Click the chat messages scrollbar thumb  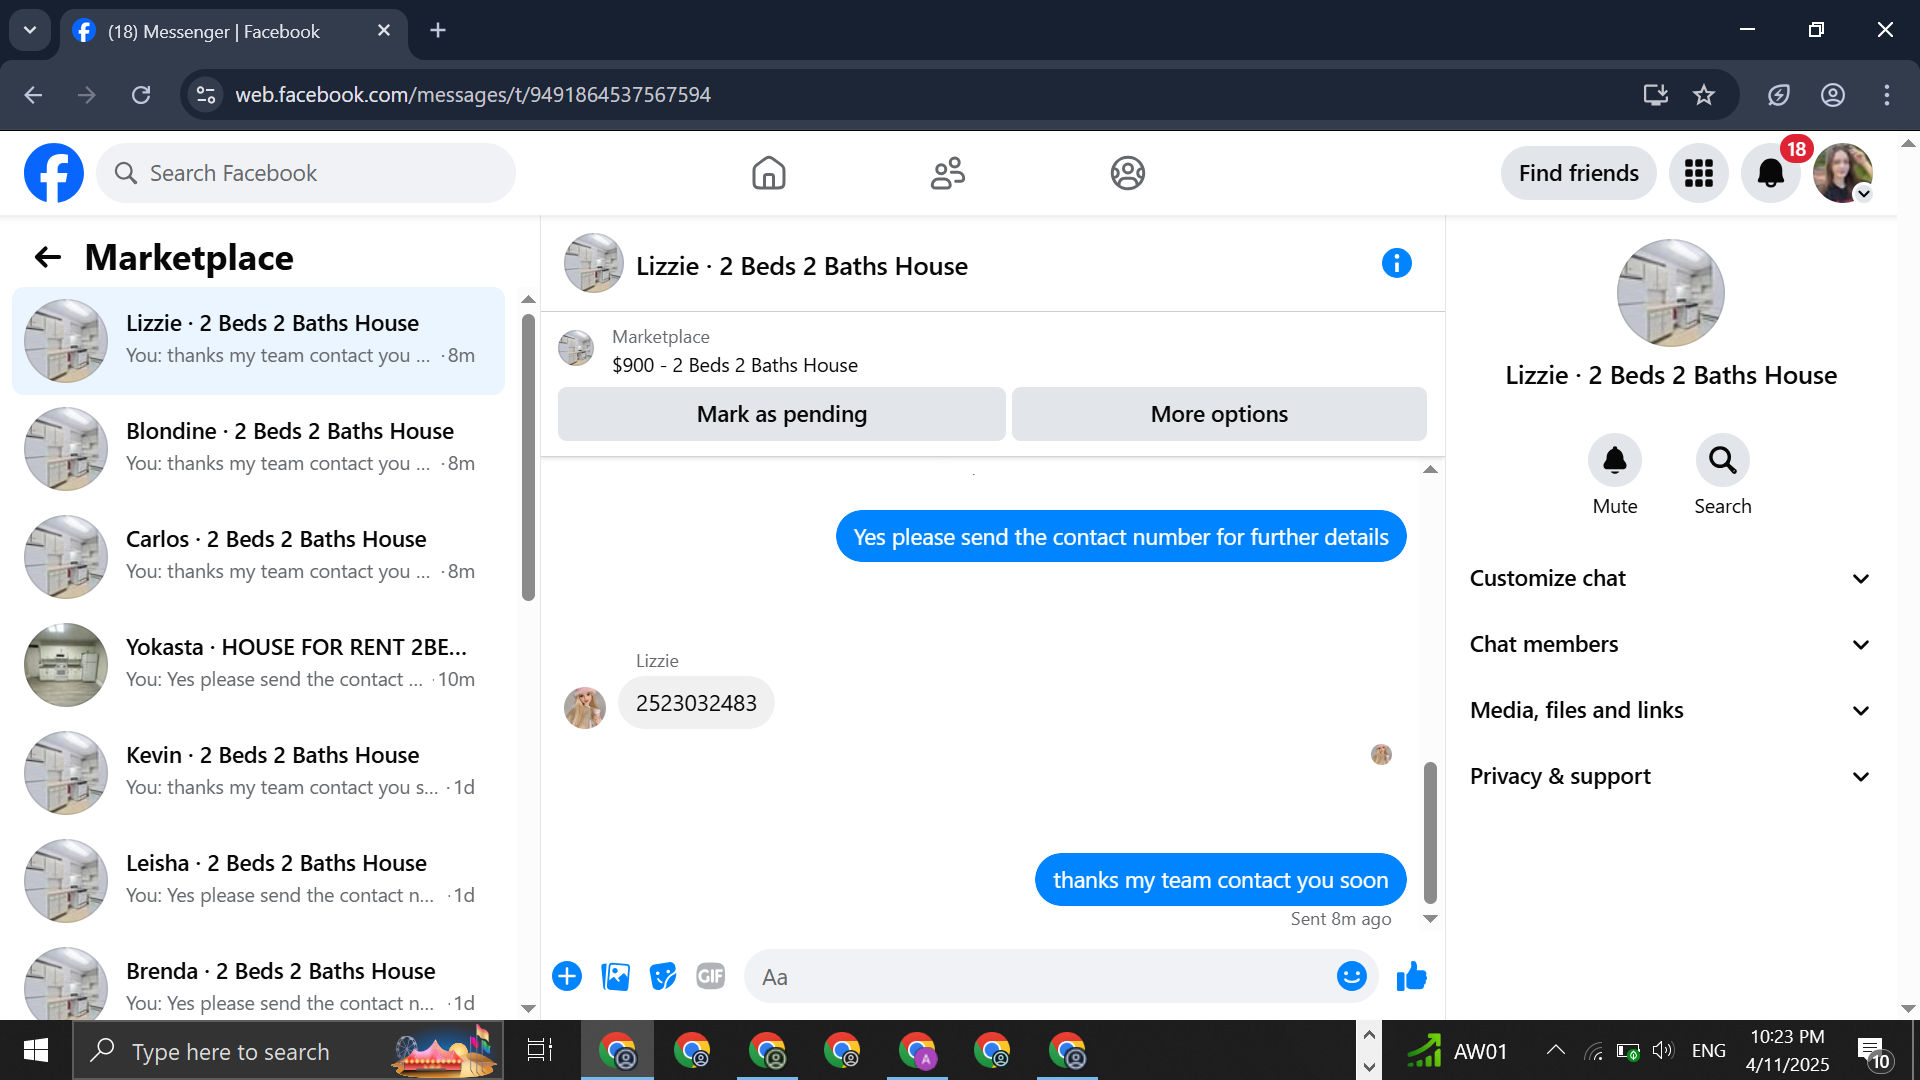click(1430, 832)
